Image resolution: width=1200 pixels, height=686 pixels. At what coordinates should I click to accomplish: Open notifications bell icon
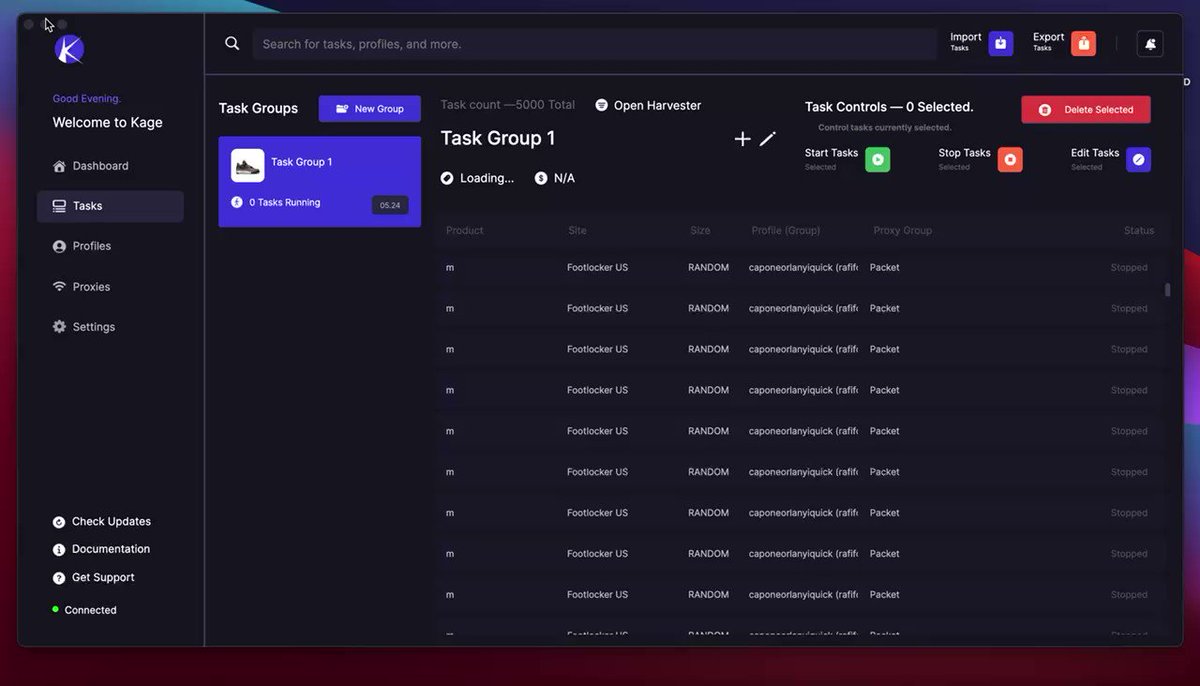point(1150,44)
